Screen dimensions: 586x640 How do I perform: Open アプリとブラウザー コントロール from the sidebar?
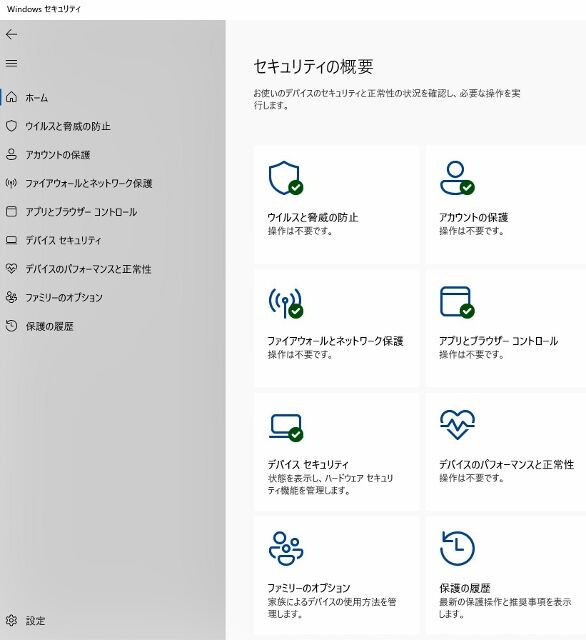(x=81, y=212)
